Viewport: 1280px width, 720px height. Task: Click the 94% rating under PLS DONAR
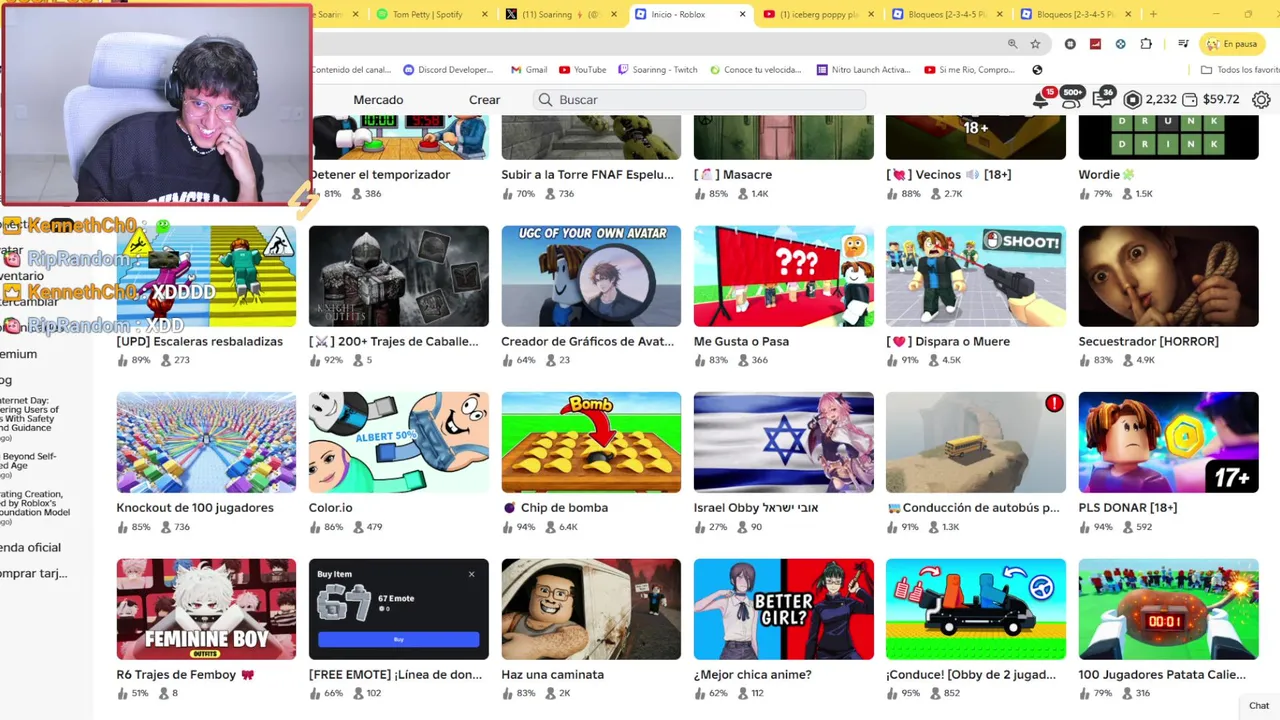1103,527
